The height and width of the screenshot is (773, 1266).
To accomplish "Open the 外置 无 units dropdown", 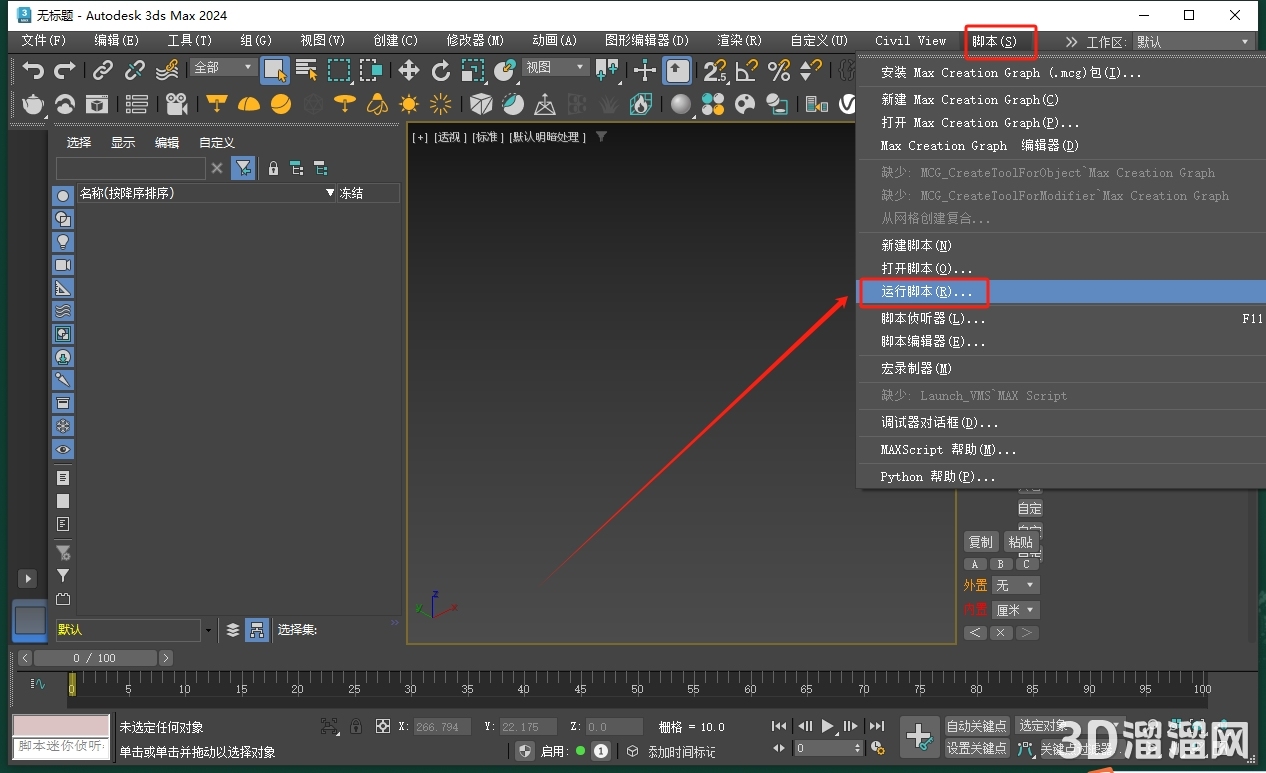I will [1016, 585].
